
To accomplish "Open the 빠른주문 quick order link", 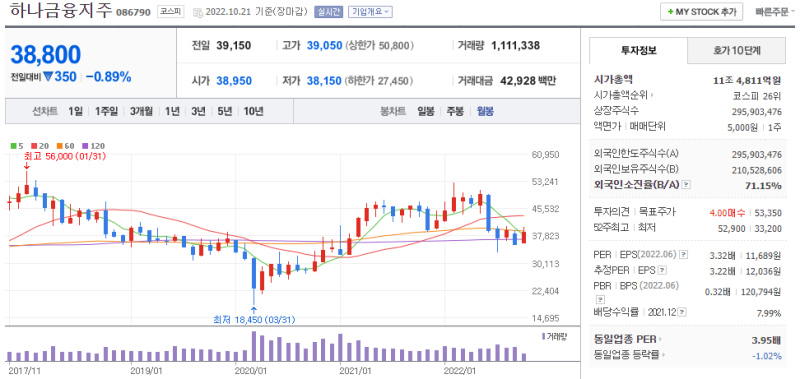I will [x=771, y=12].
